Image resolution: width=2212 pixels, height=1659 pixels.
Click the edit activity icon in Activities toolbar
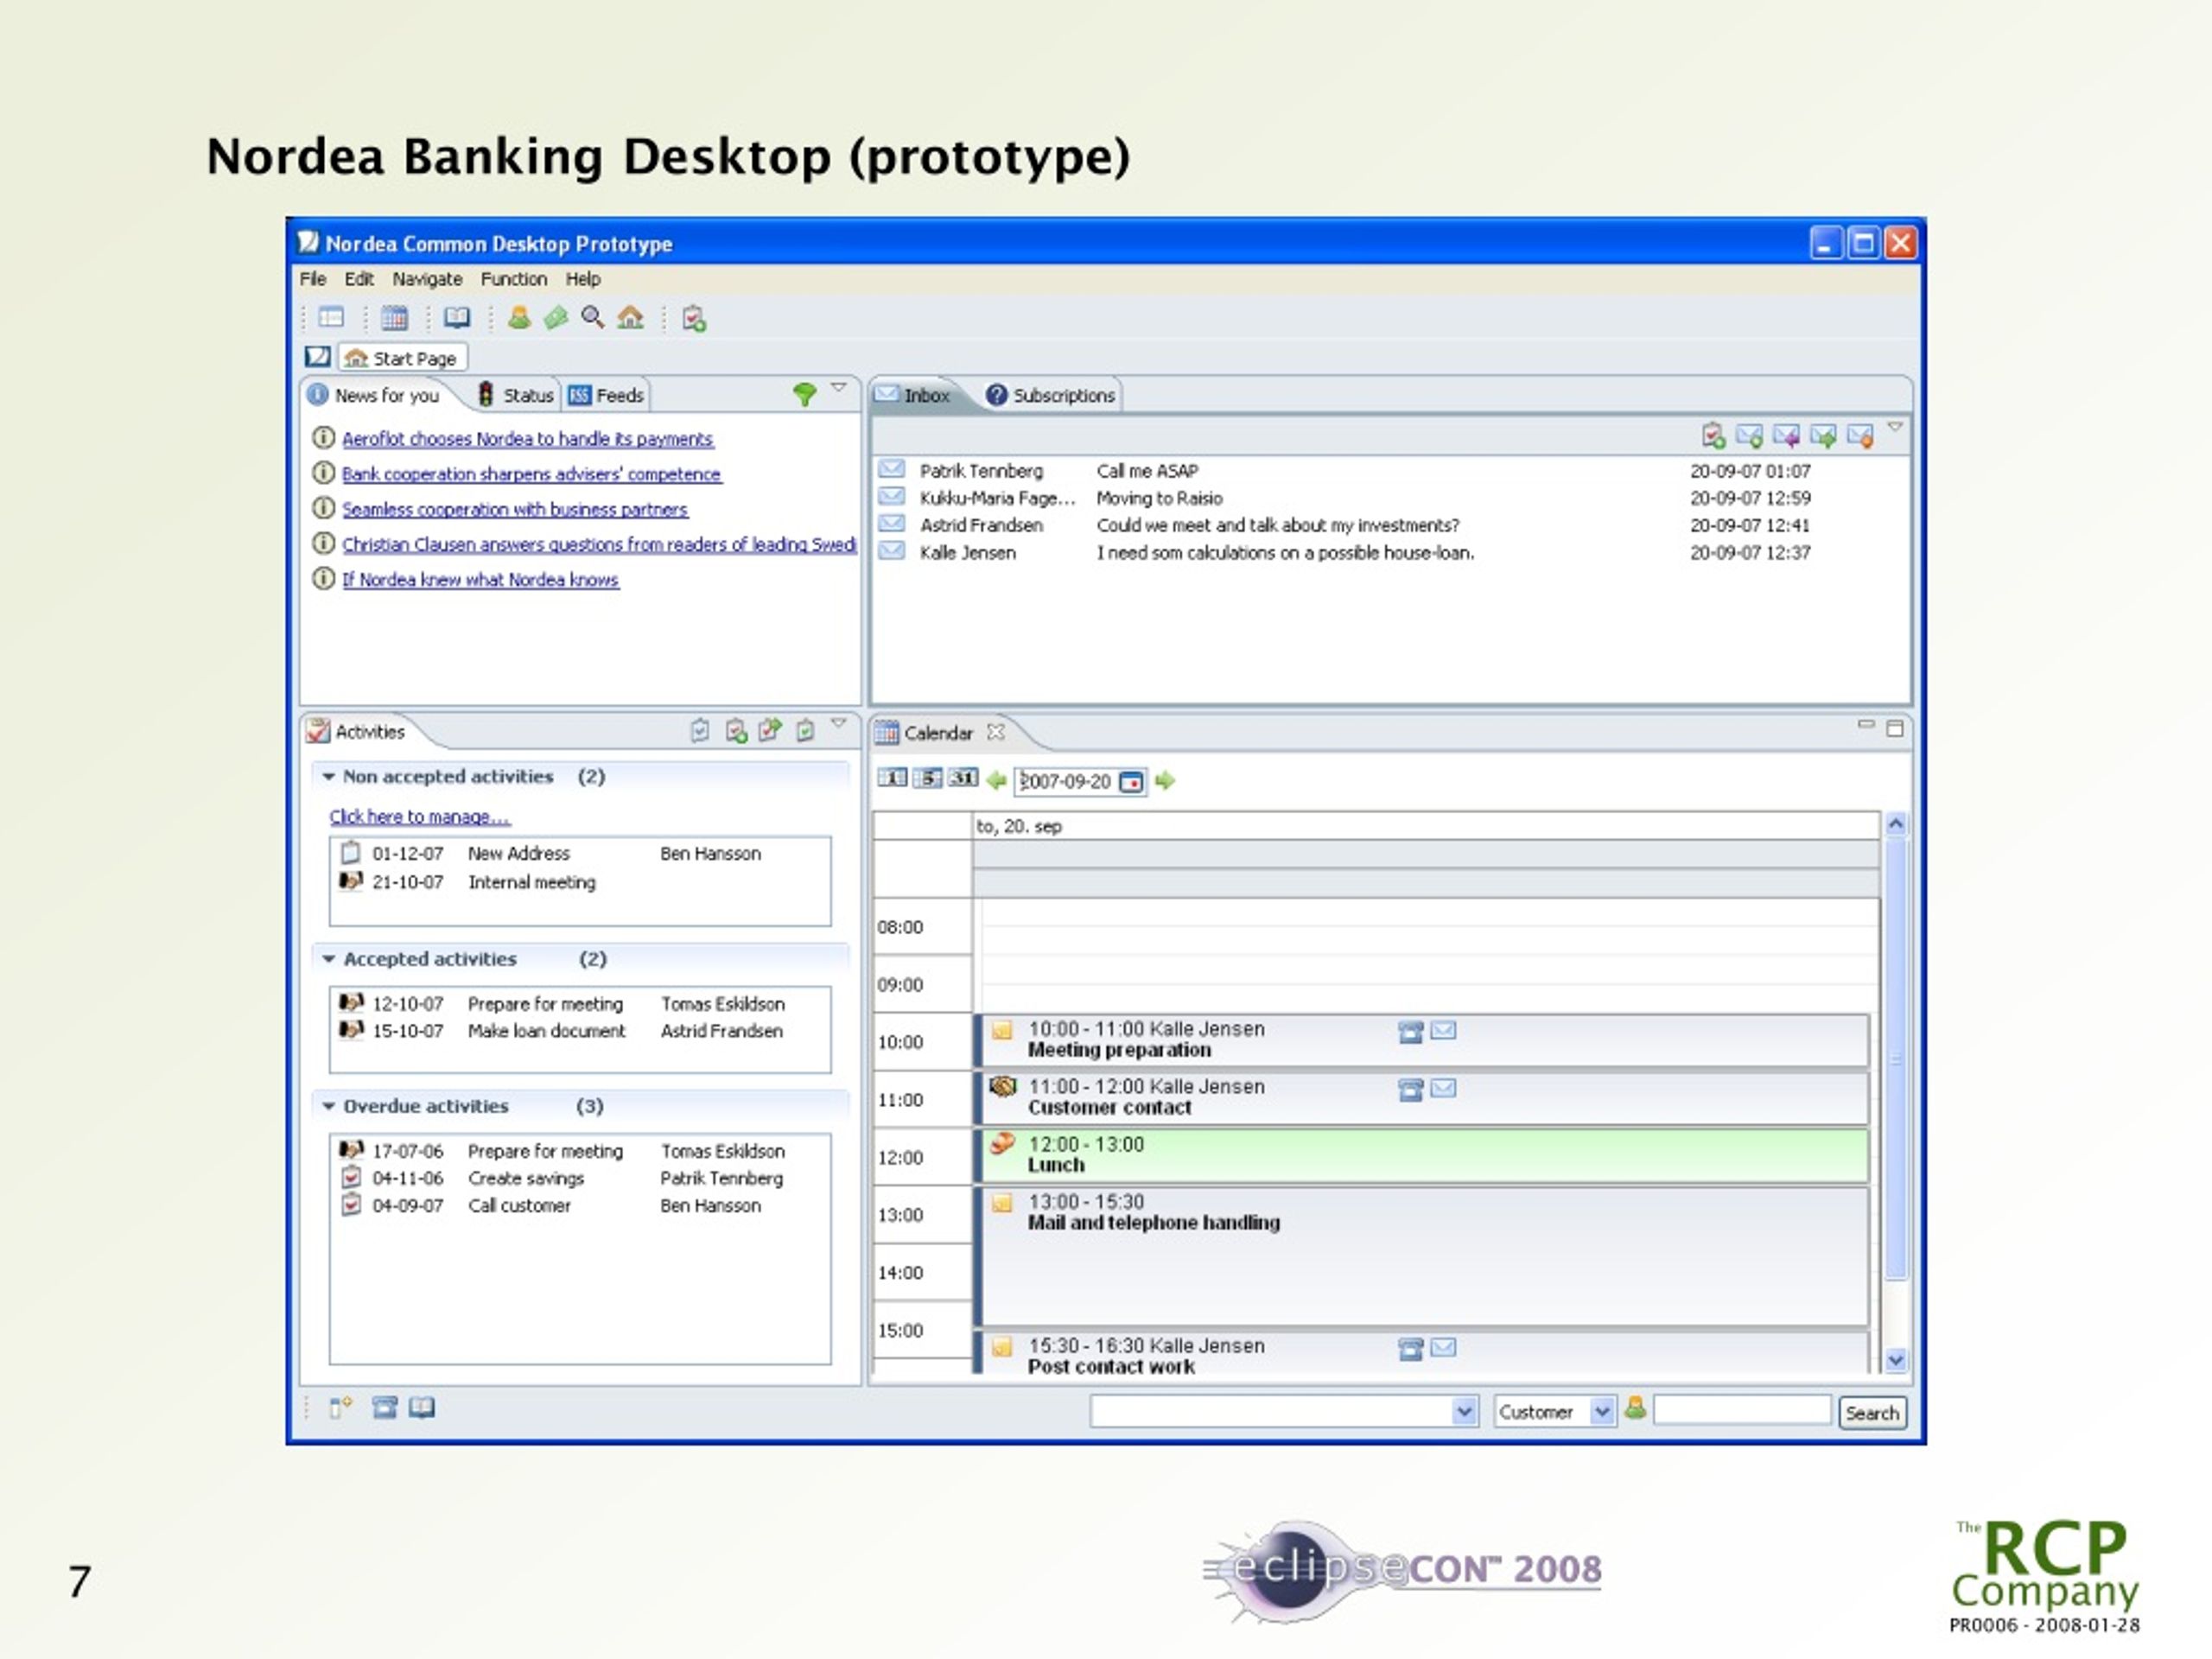click(x=770, y=731)
